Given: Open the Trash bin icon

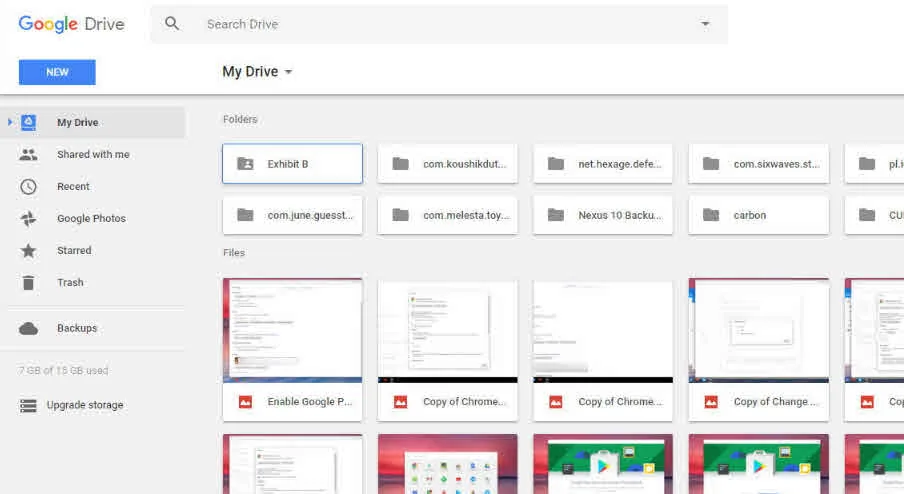Looking at the screenshot, I should tap(28, 282).
